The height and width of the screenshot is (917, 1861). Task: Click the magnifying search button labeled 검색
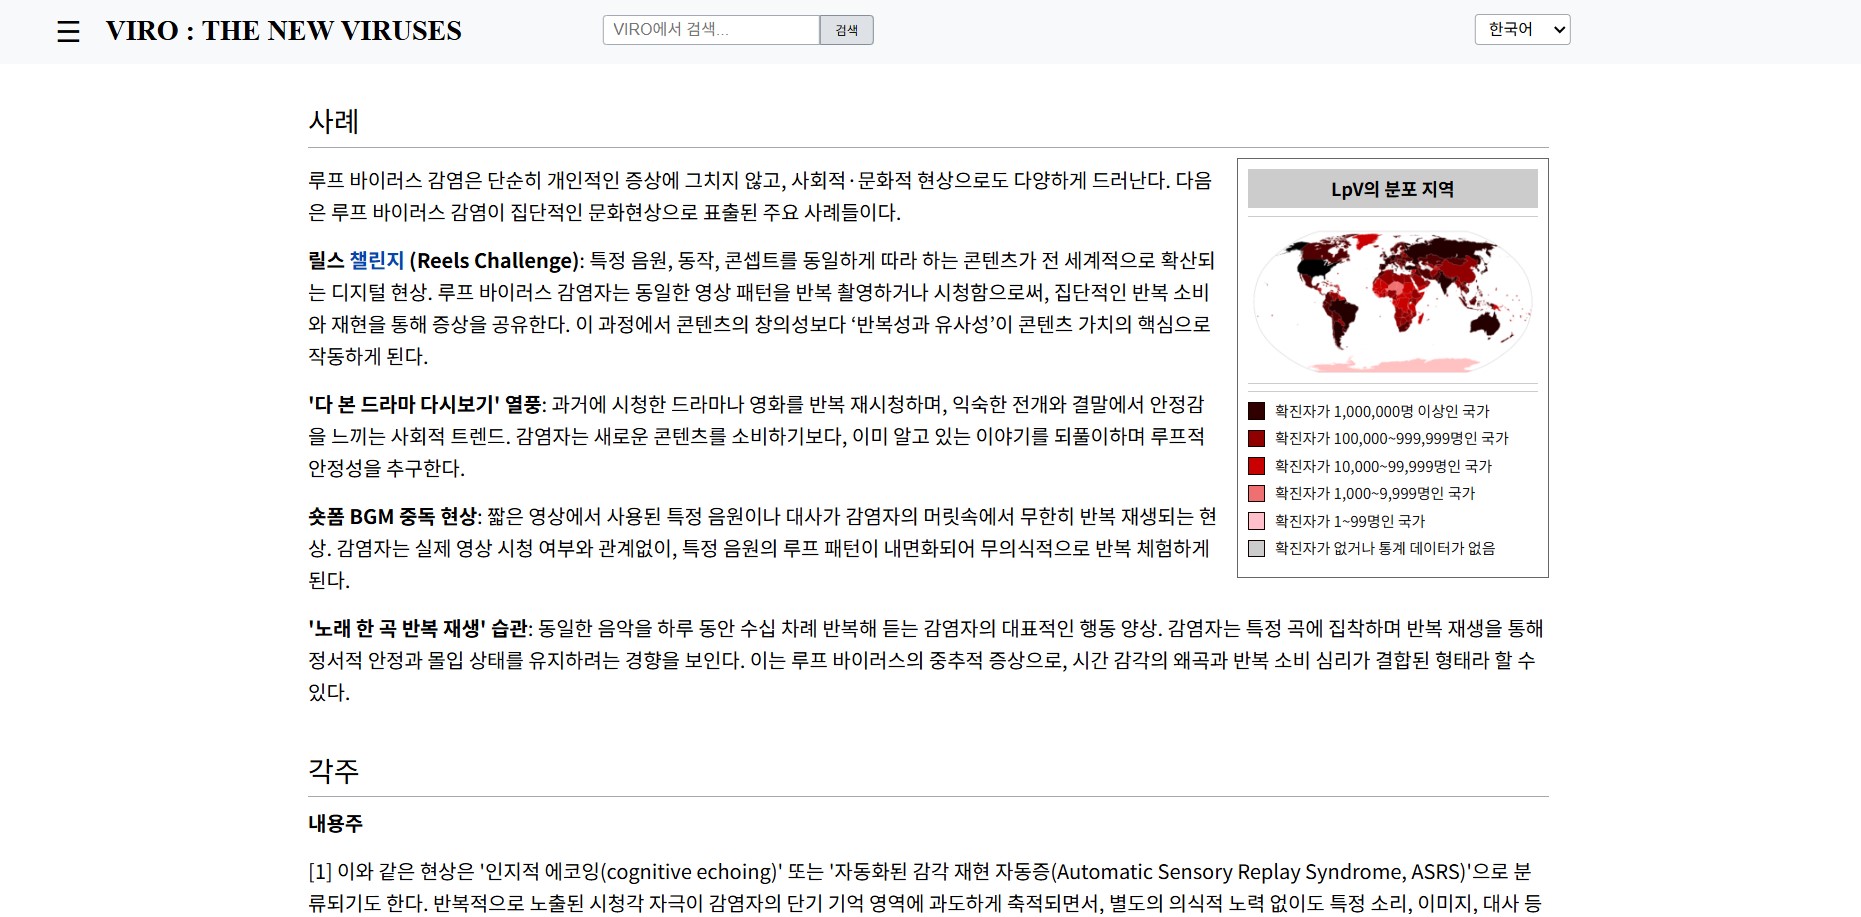click(x=845, y=30)
